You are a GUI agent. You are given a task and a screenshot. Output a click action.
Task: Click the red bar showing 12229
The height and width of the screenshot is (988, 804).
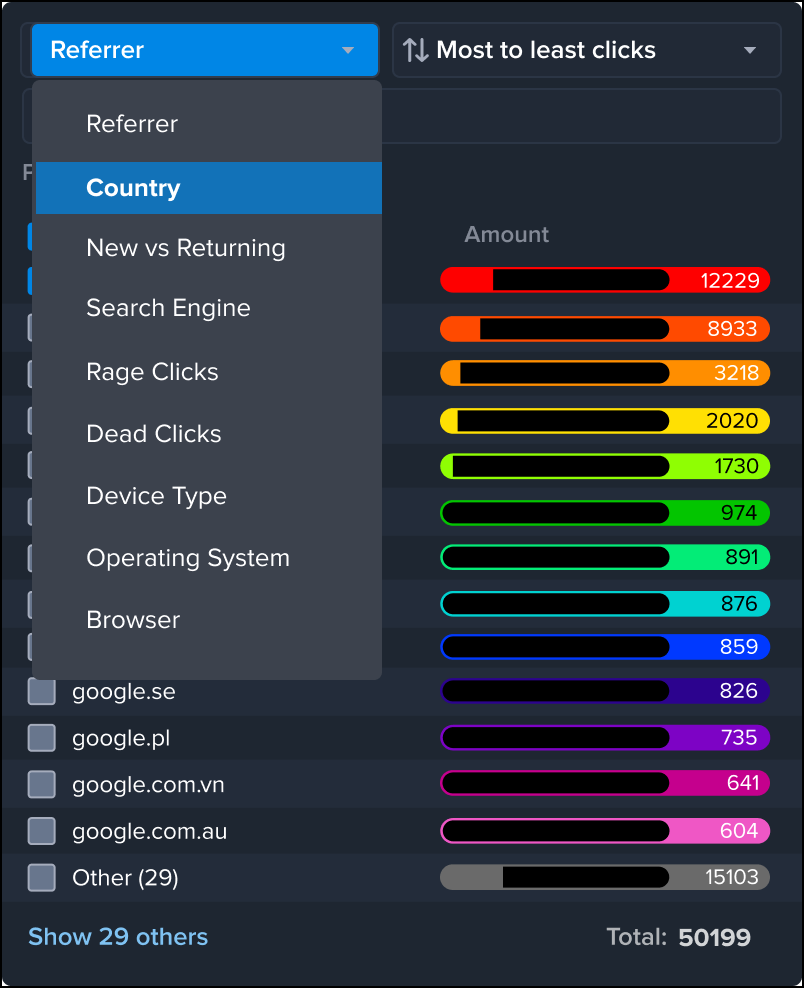605,280
